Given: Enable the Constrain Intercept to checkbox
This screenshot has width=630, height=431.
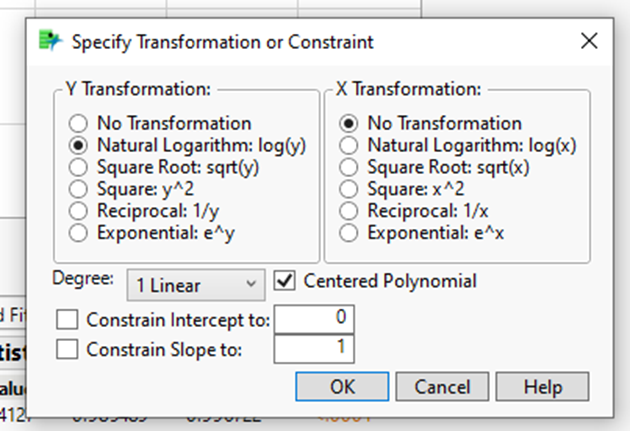Looking at the screenshot, I should pyautogui.click(x=69, y=321).
